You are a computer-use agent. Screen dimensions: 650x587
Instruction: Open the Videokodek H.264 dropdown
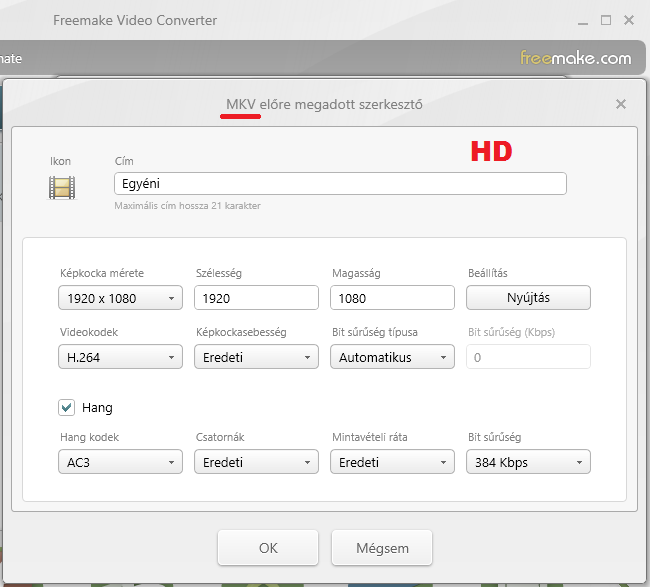120,357
